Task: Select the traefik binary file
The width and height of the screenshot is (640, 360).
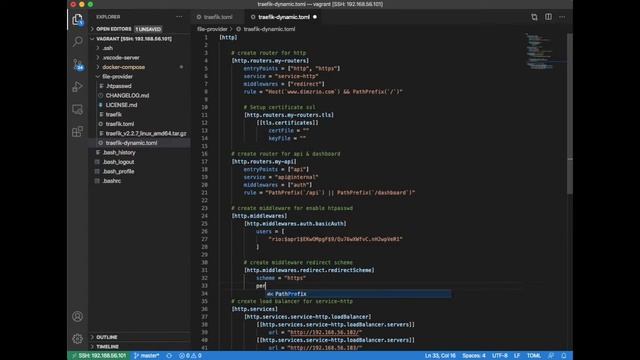Action: (x=140, y=114)
